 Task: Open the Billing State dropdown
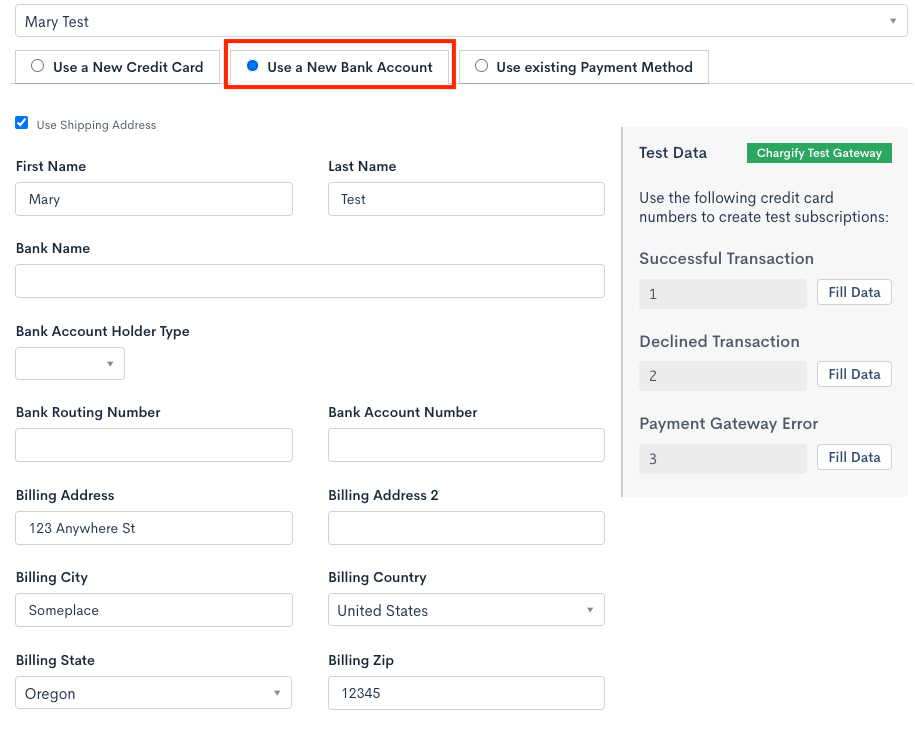tap(153, 693)
